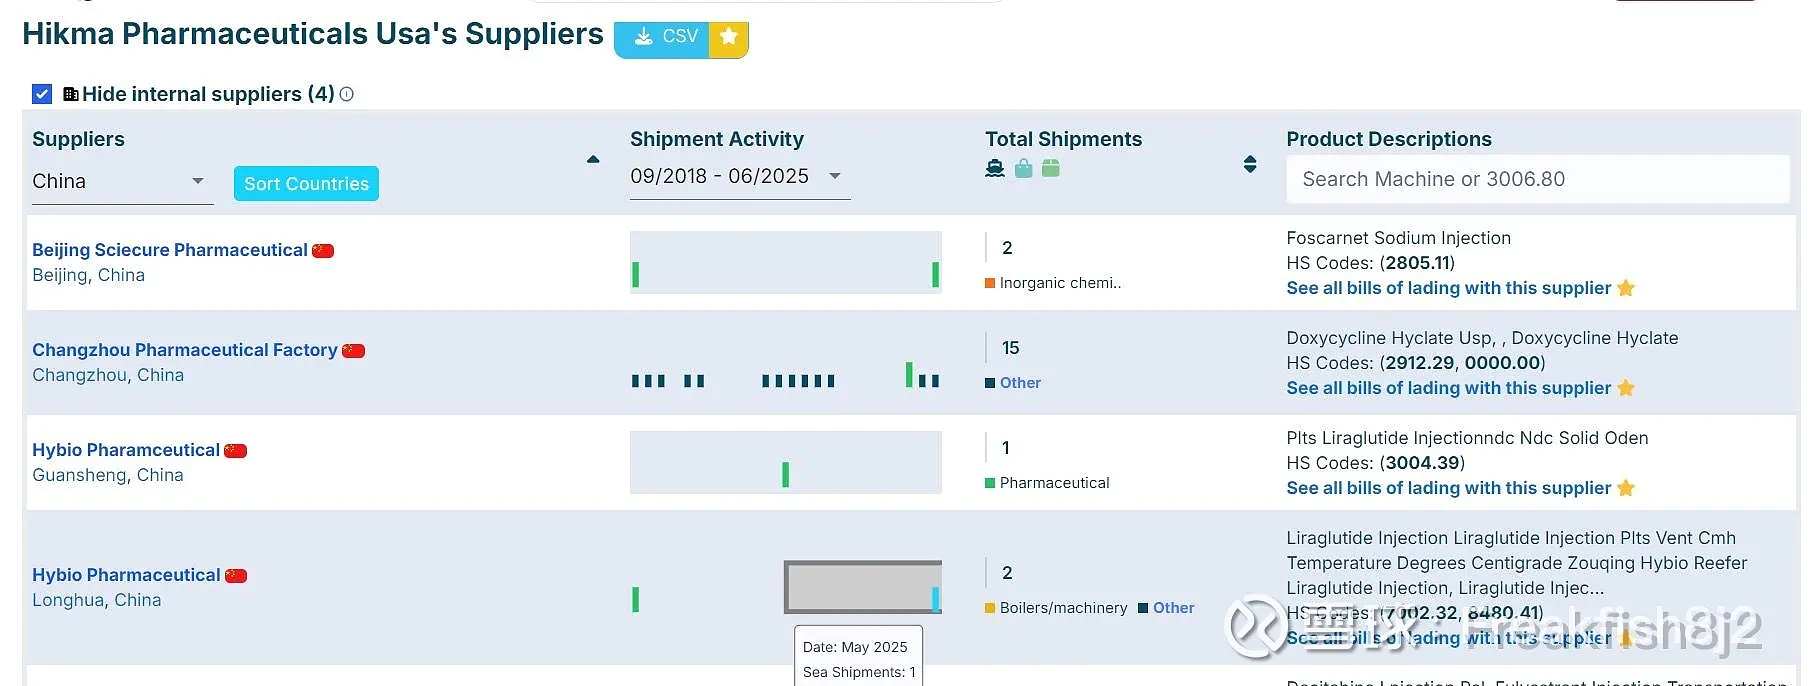This screenshot has width=1816, height=686.
Task: Click Product Descriptions column header
Action: point(1389,139)
